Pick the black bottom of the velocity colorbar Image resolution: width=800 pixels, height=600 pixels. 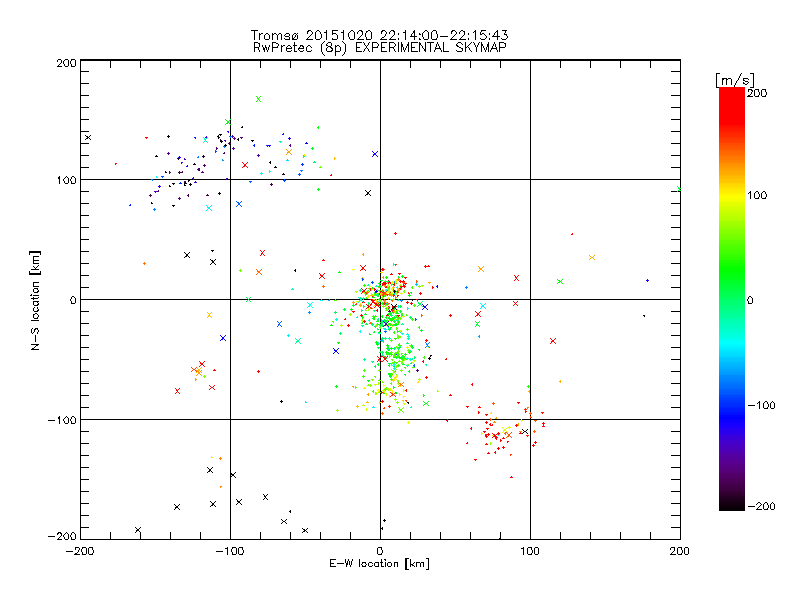pos(732,503)
